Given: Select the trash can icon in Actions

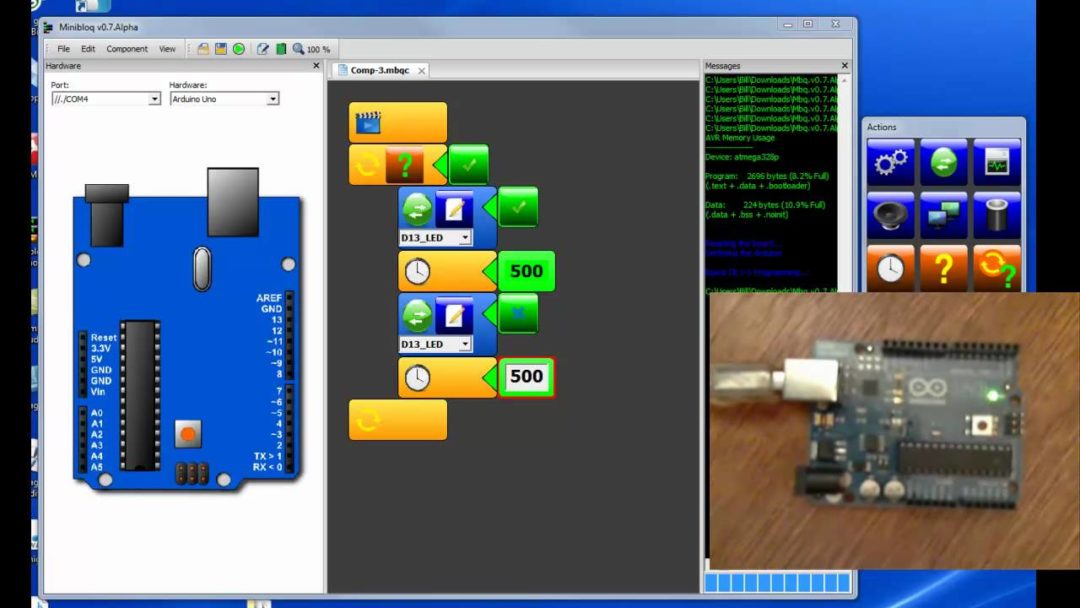Looking at the screenshot, I should click(x=997, y=214).
